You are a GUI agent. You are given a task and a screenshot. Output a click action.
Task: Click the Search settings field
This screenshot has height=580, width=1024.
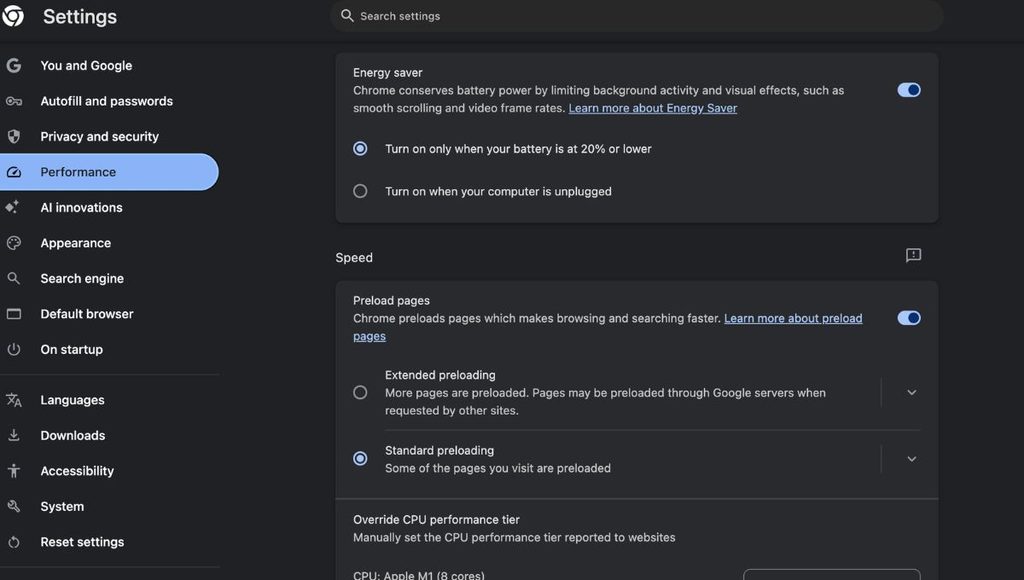pyautogui.click(x=637, y=16)
